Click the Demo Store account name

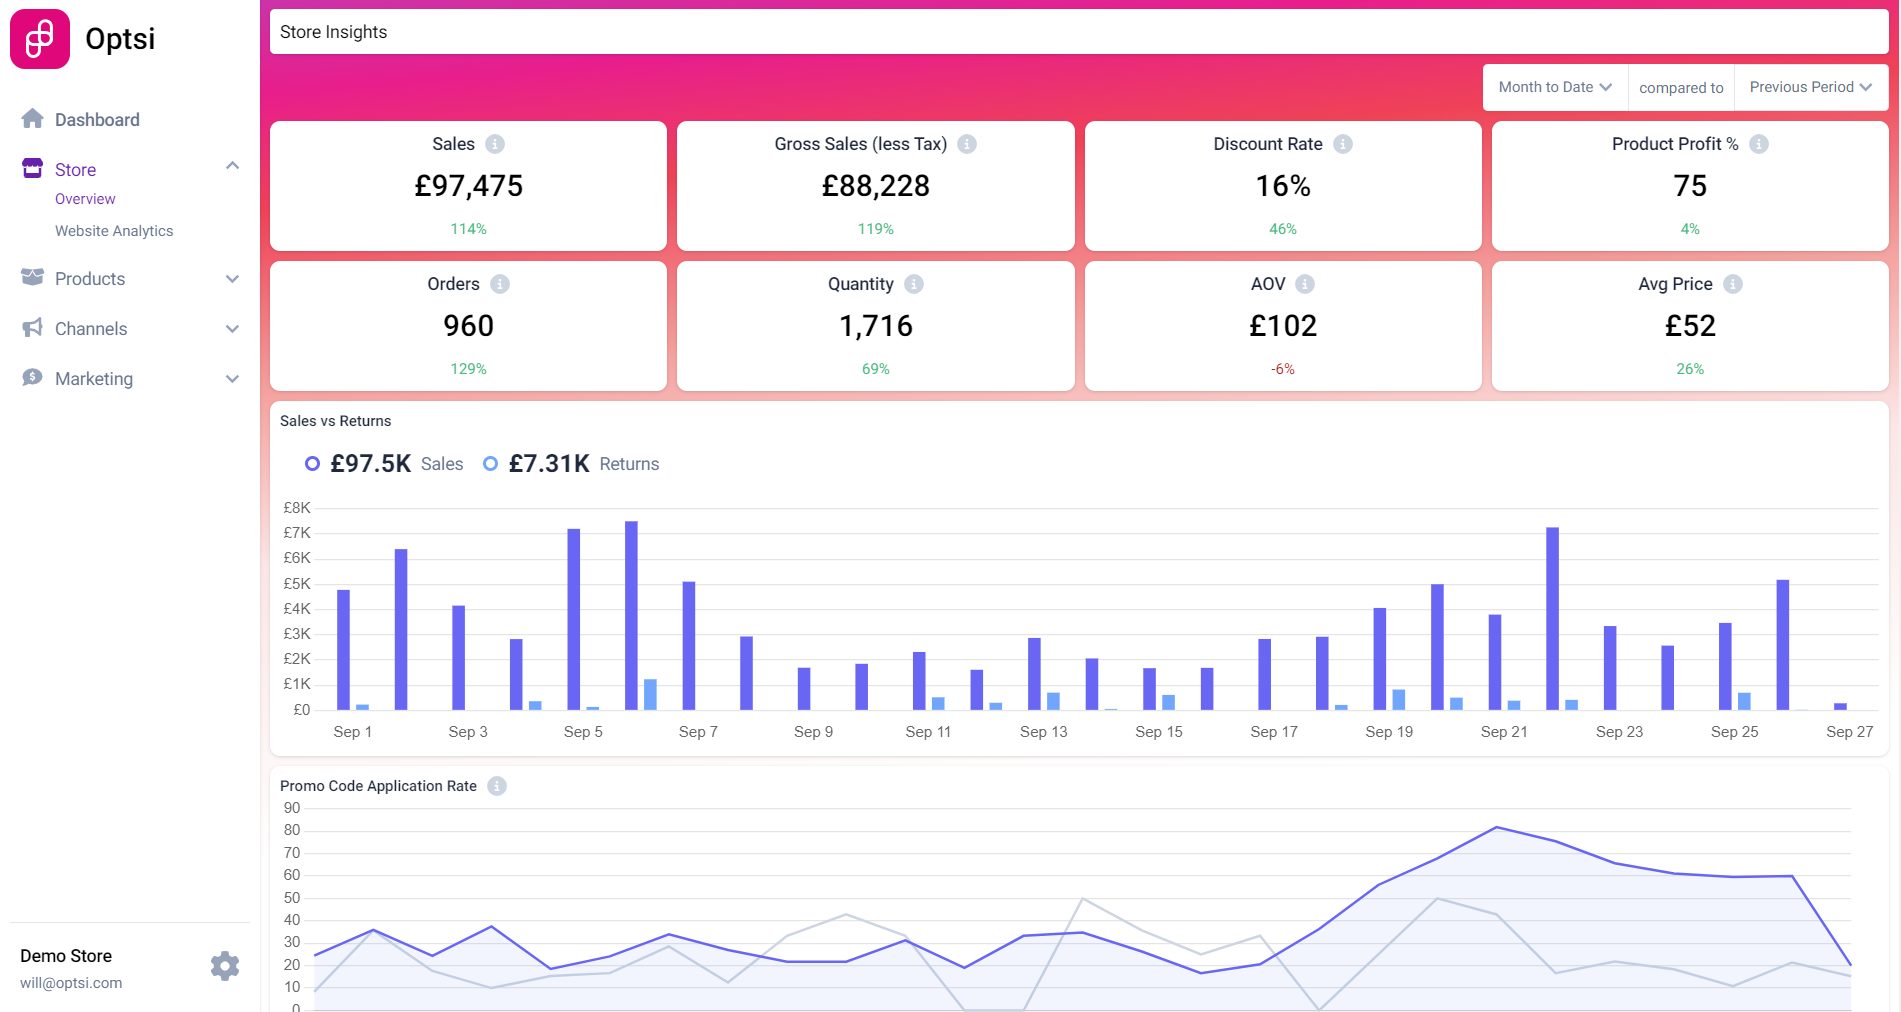66,956
